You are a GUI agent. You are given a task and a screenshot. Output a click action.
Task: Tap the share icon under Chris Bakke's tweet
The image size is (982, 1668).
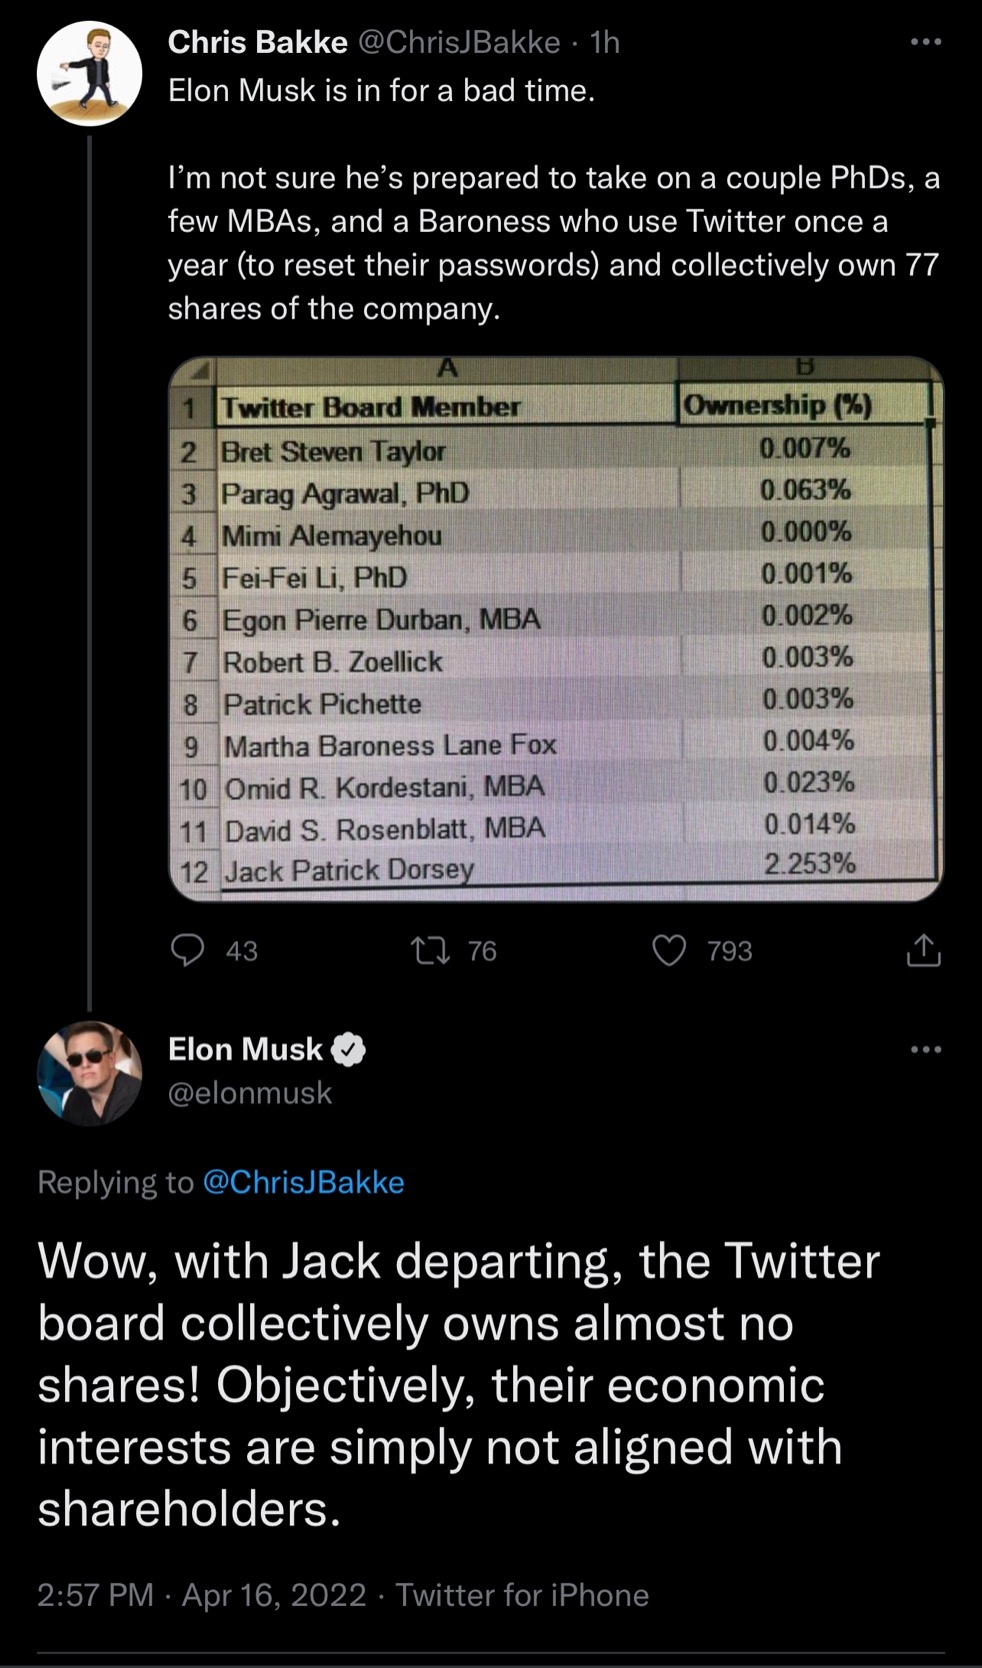(923, 950)
